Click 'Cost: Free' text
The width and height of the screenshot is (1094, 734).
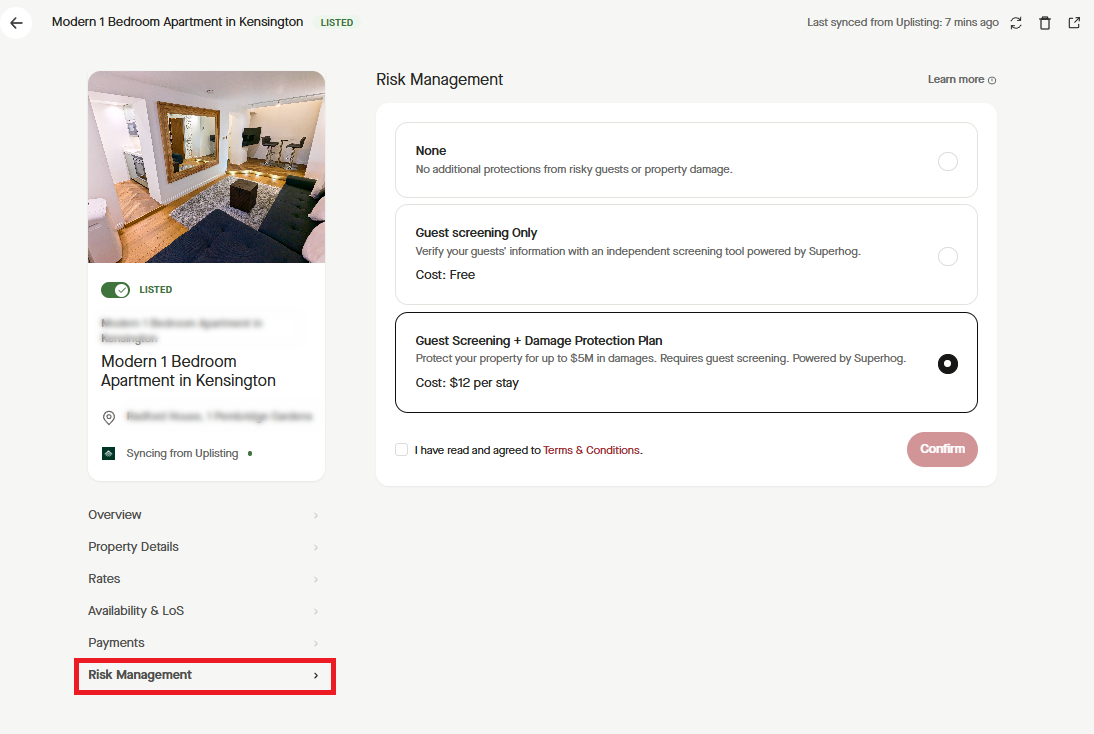pos(445,275)
